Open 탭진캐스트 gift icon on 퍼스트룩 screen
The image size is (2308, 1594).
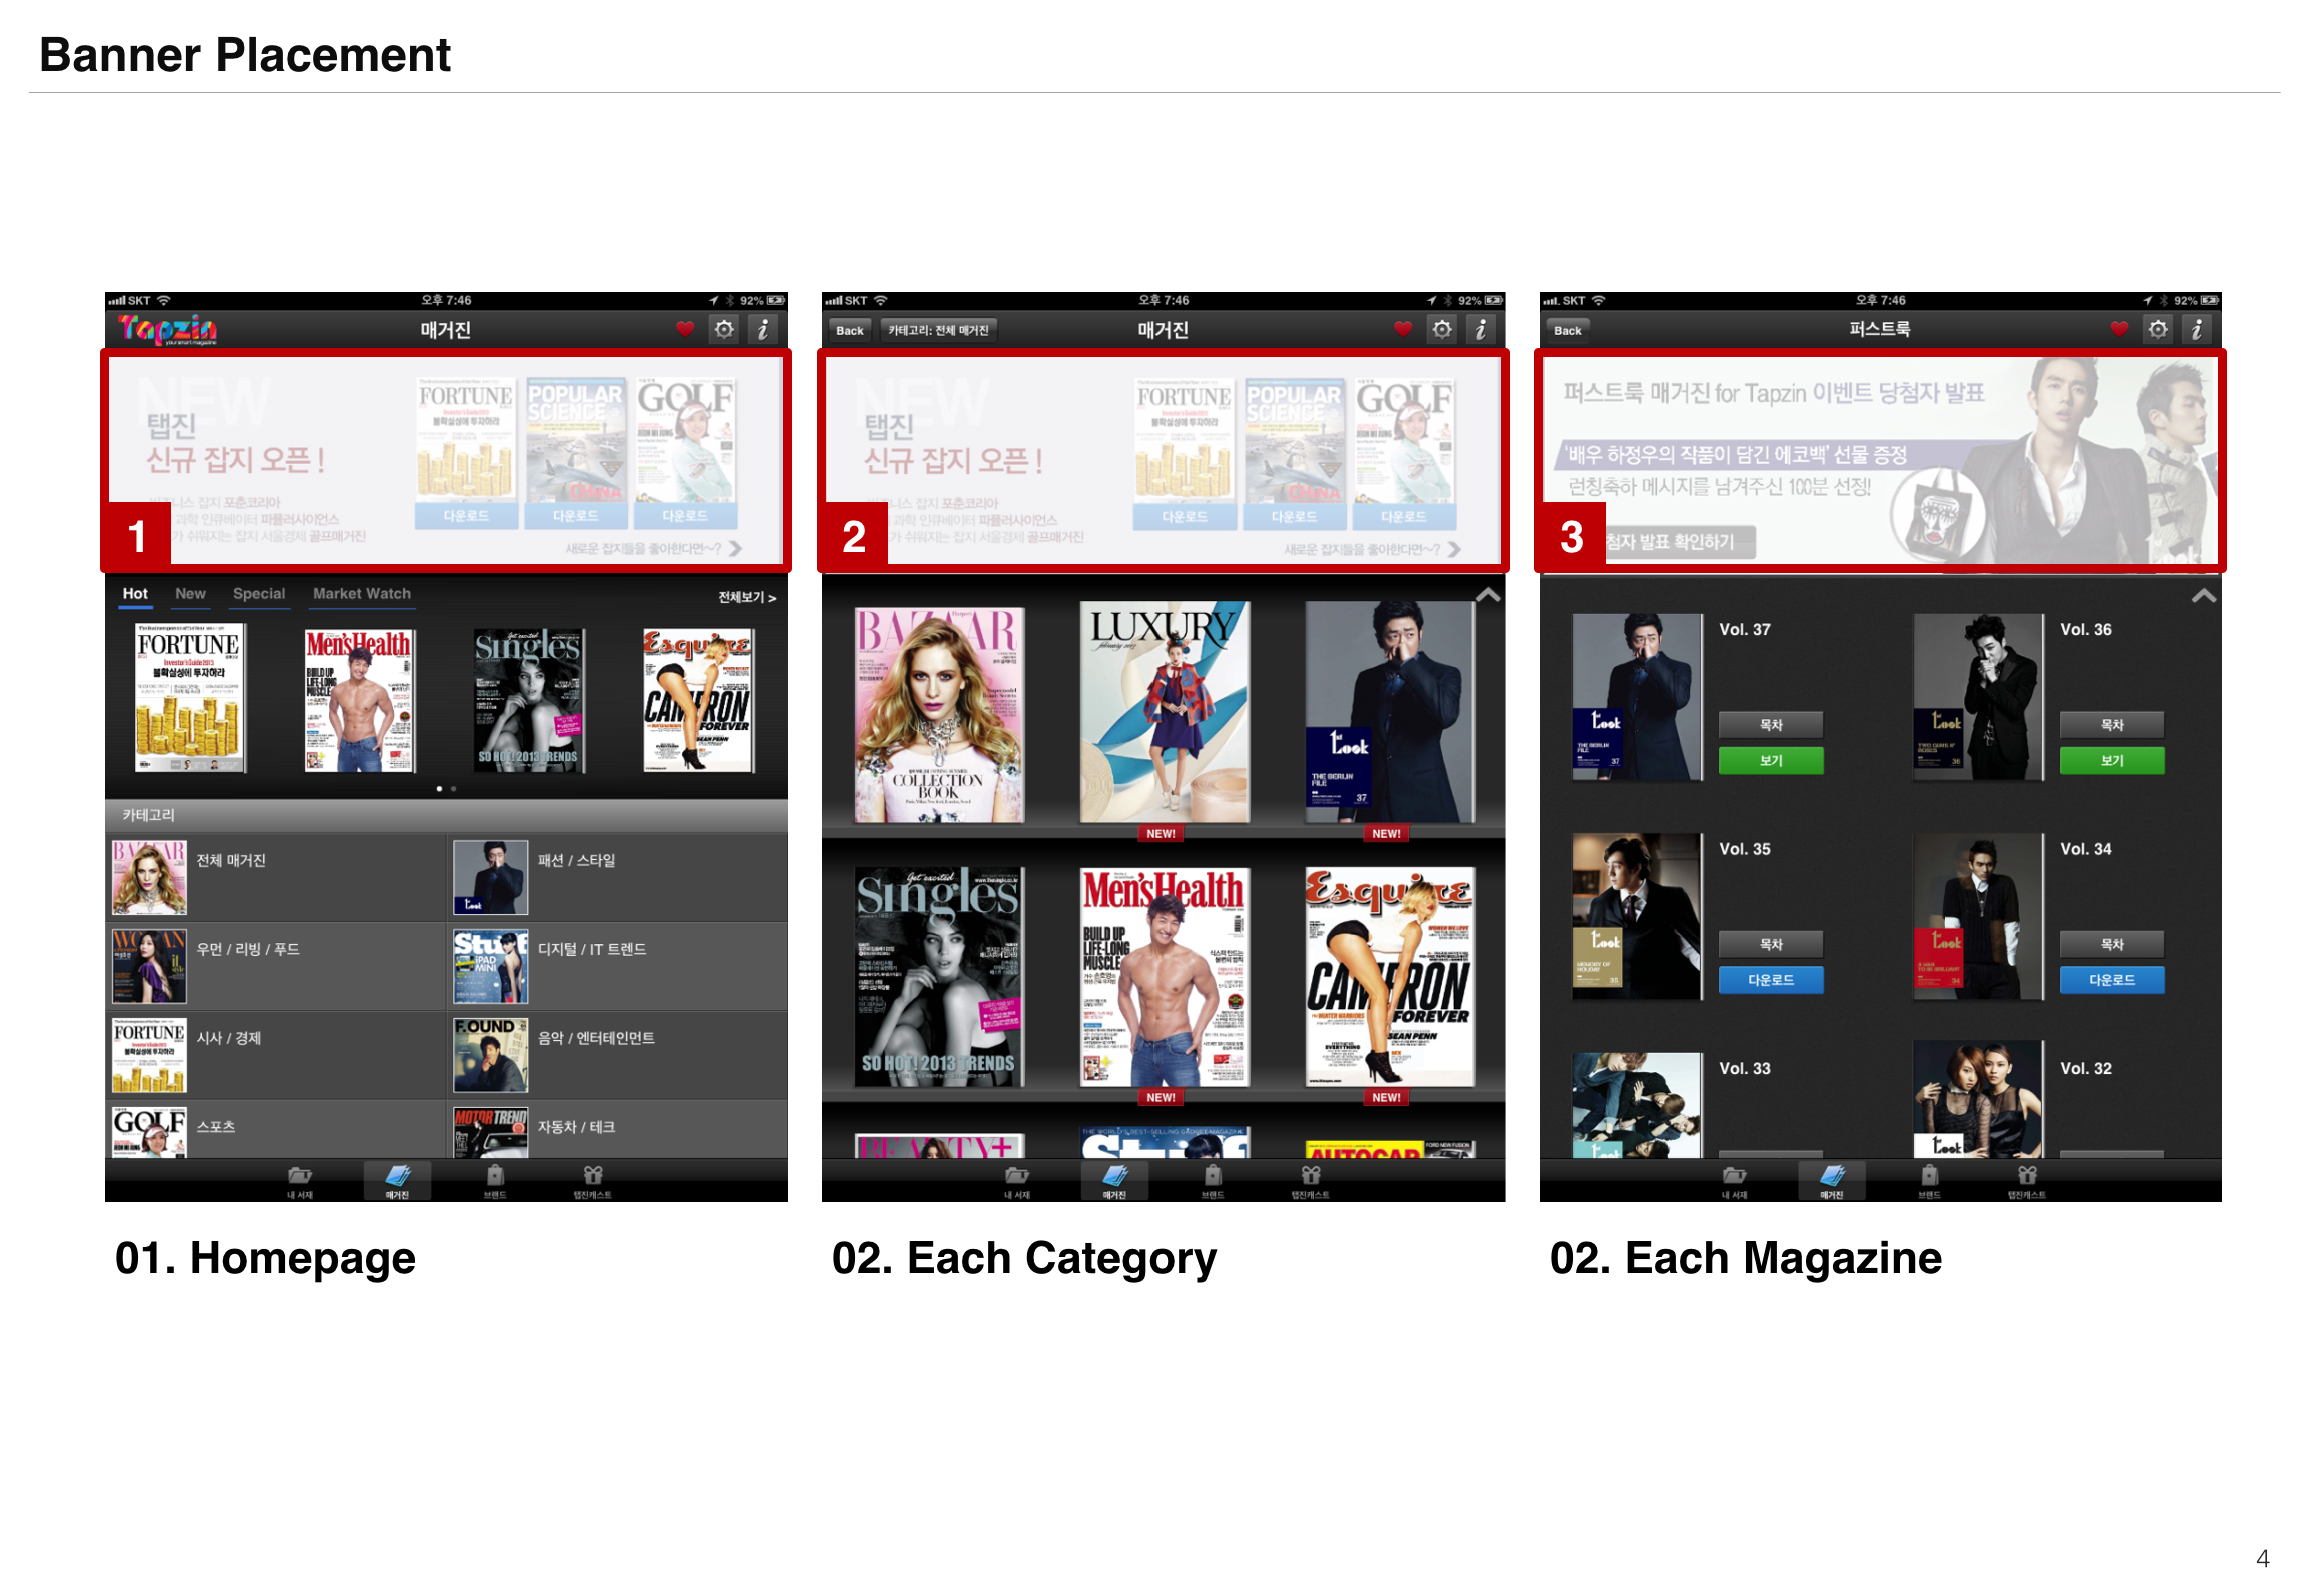[x=2028, y=1181]
